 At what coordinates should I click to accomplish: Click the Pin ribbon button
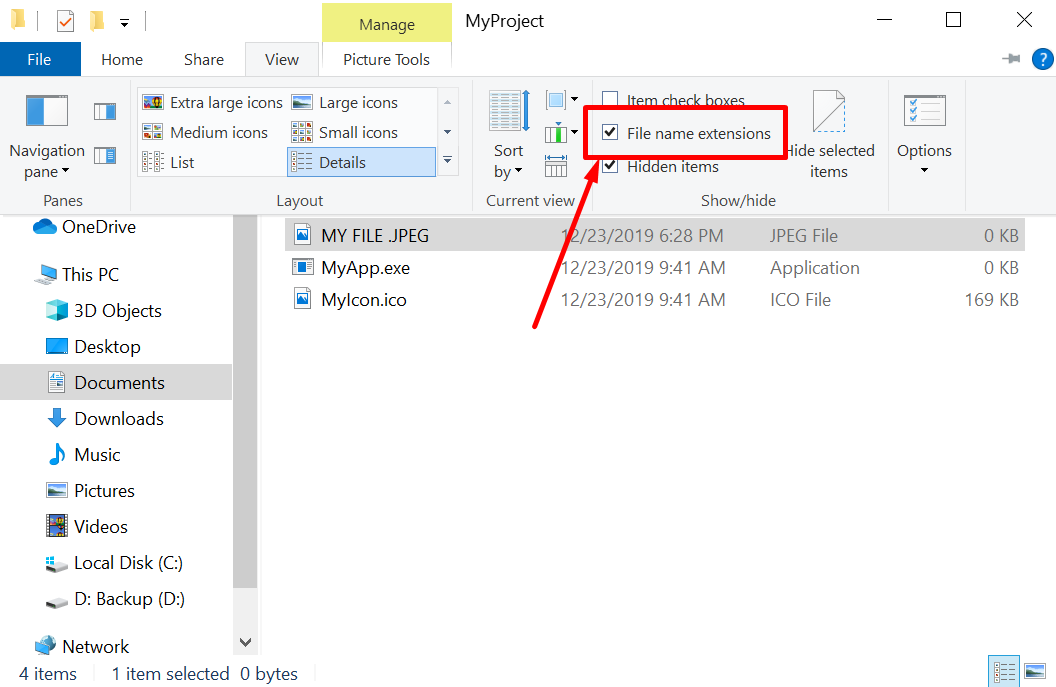(x=1012, y=59)
